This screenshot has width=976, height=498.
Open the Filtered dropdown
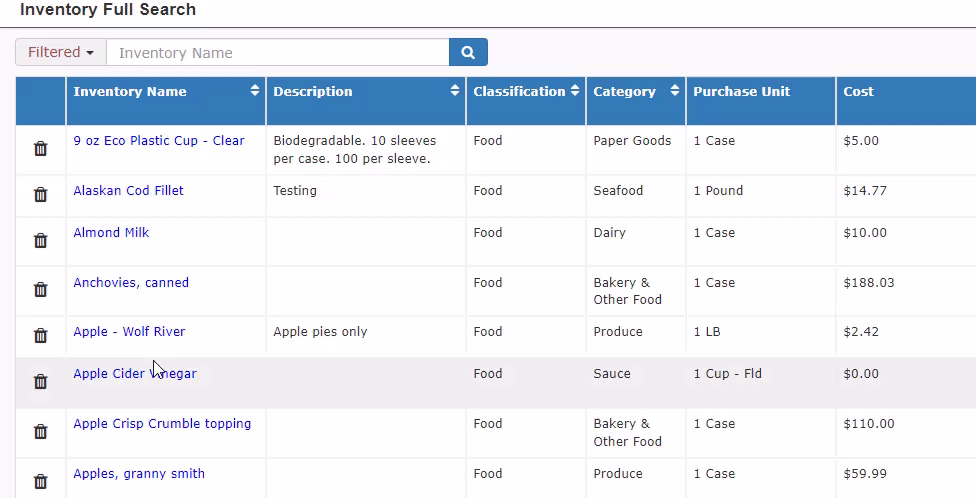[x=61, y=52]
